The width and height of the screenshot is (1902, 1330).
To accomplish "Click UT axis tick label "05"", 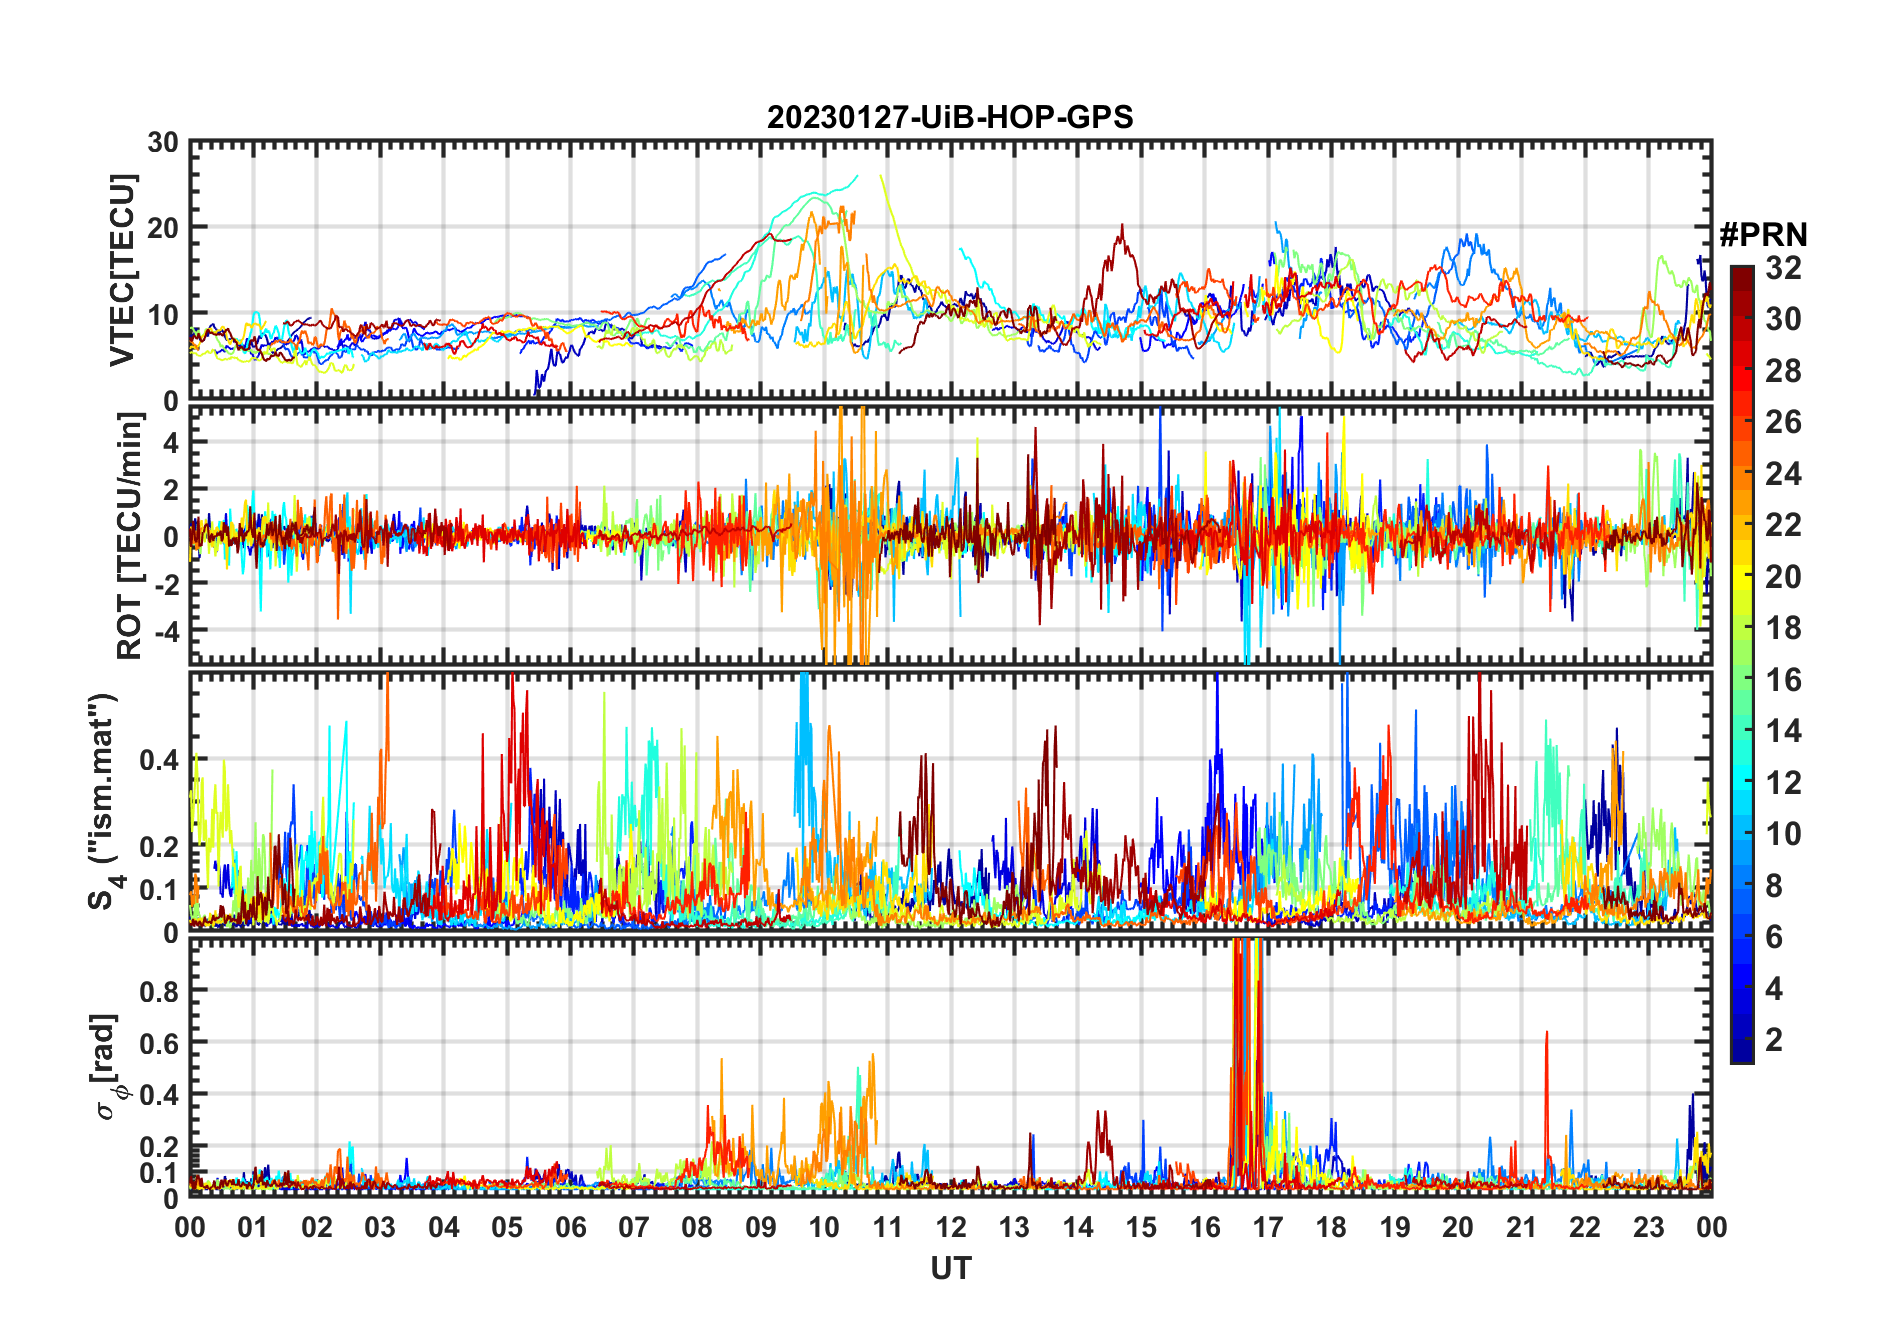I will pos(507,1227).
